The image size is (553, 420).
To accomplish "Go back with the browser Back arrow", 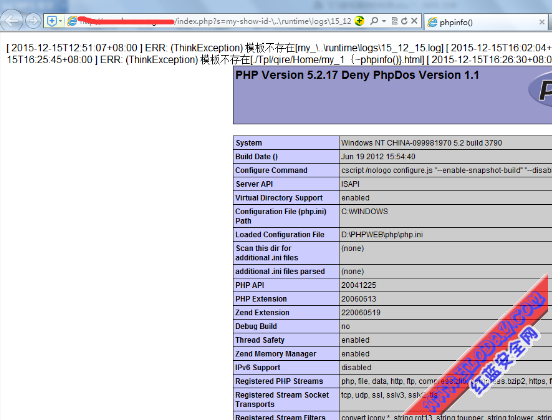I will point(12,21).
